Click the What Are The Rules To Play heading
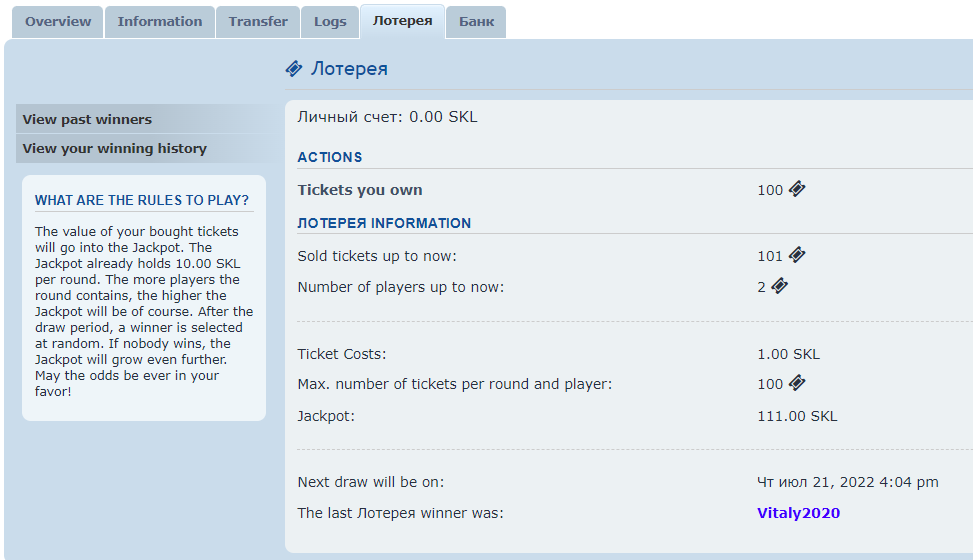Screen dimensions: 973x560 [142, 200]
